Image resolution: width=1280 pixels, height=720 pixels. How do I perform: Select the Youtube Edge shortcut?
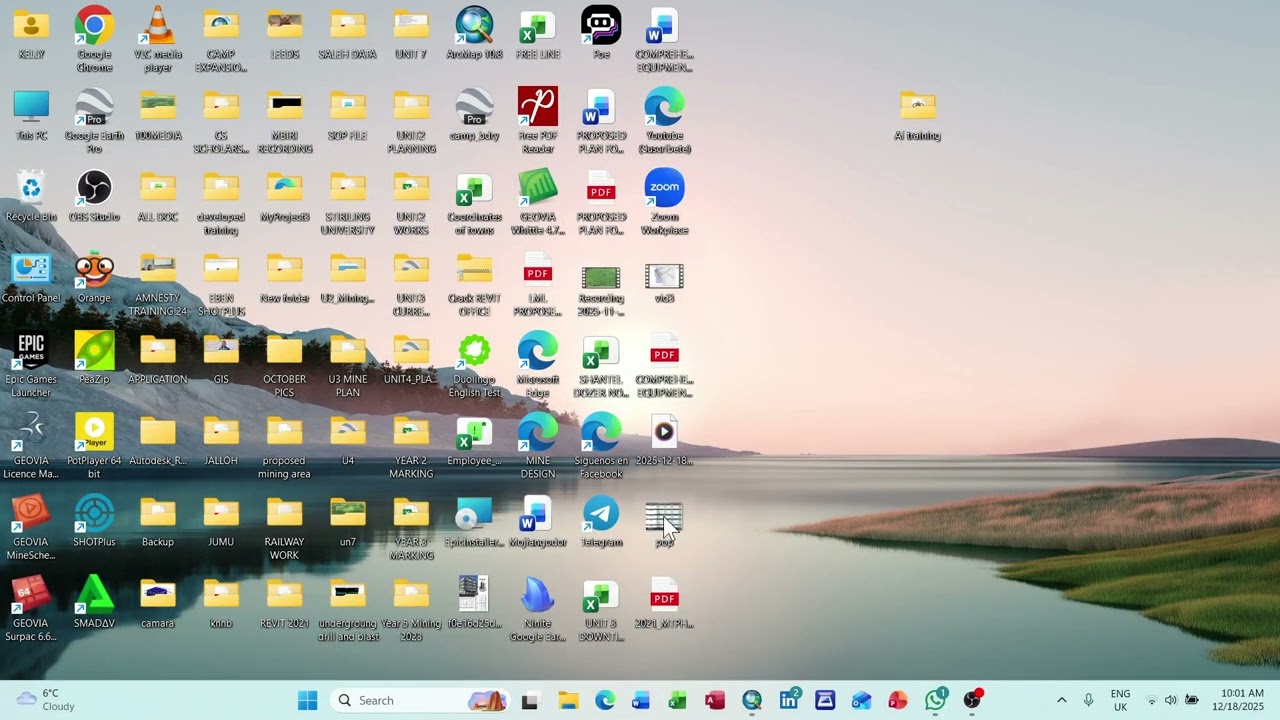664,121
